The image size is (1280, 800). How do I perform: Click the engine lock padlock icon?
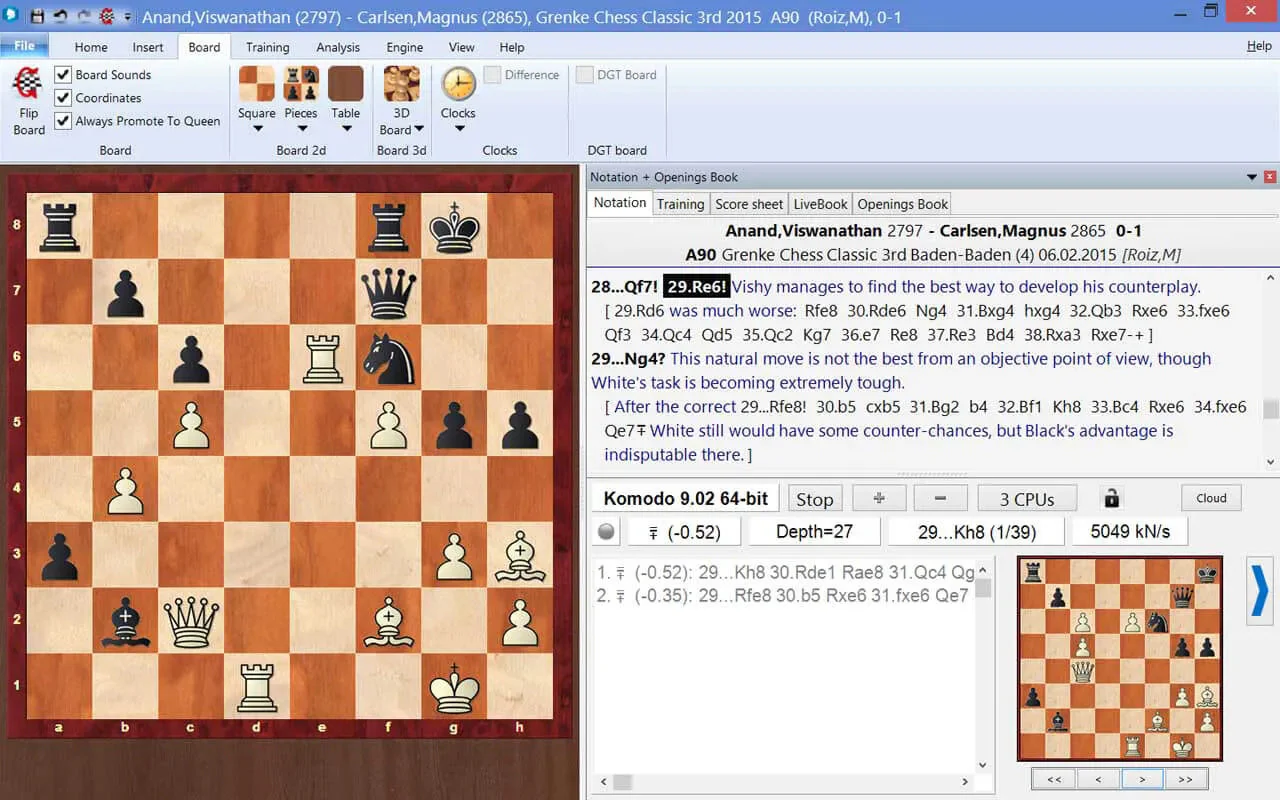tap(1111, 498)
